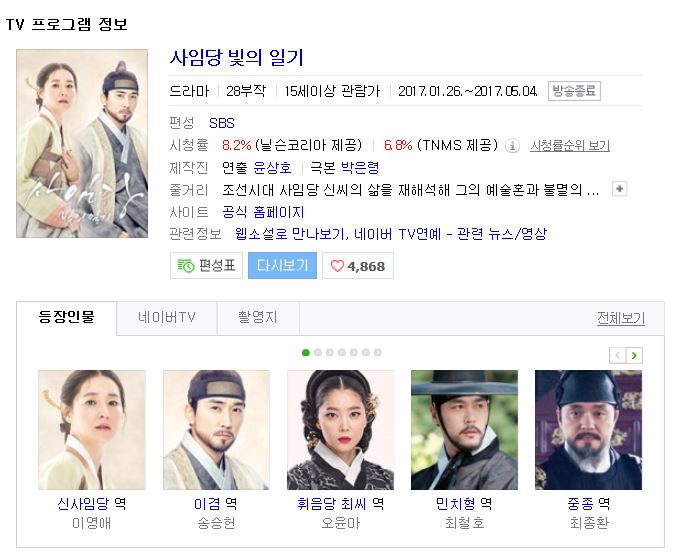This screenshot has height=559, width=681.
Task: Click the 사임당 빛의 일기 title
Action: [237, 58]
